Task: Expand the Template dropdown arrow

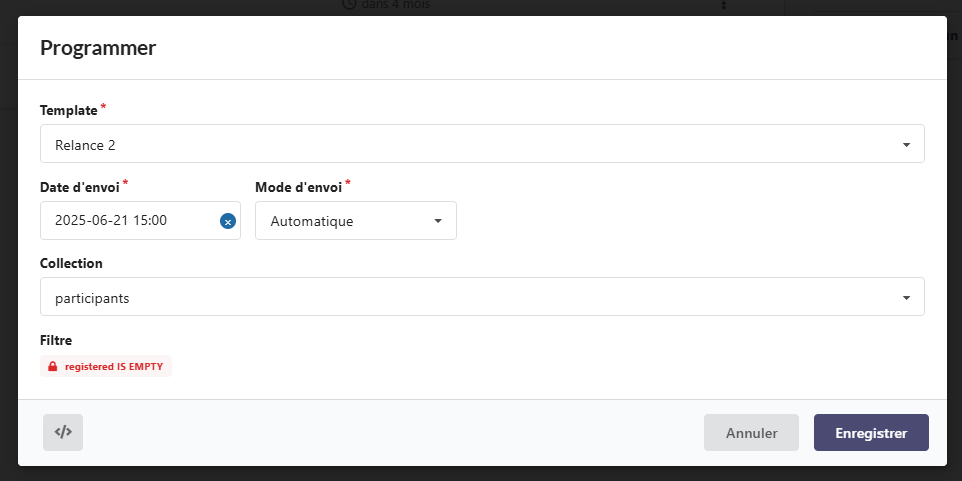Action: point(905,145)
